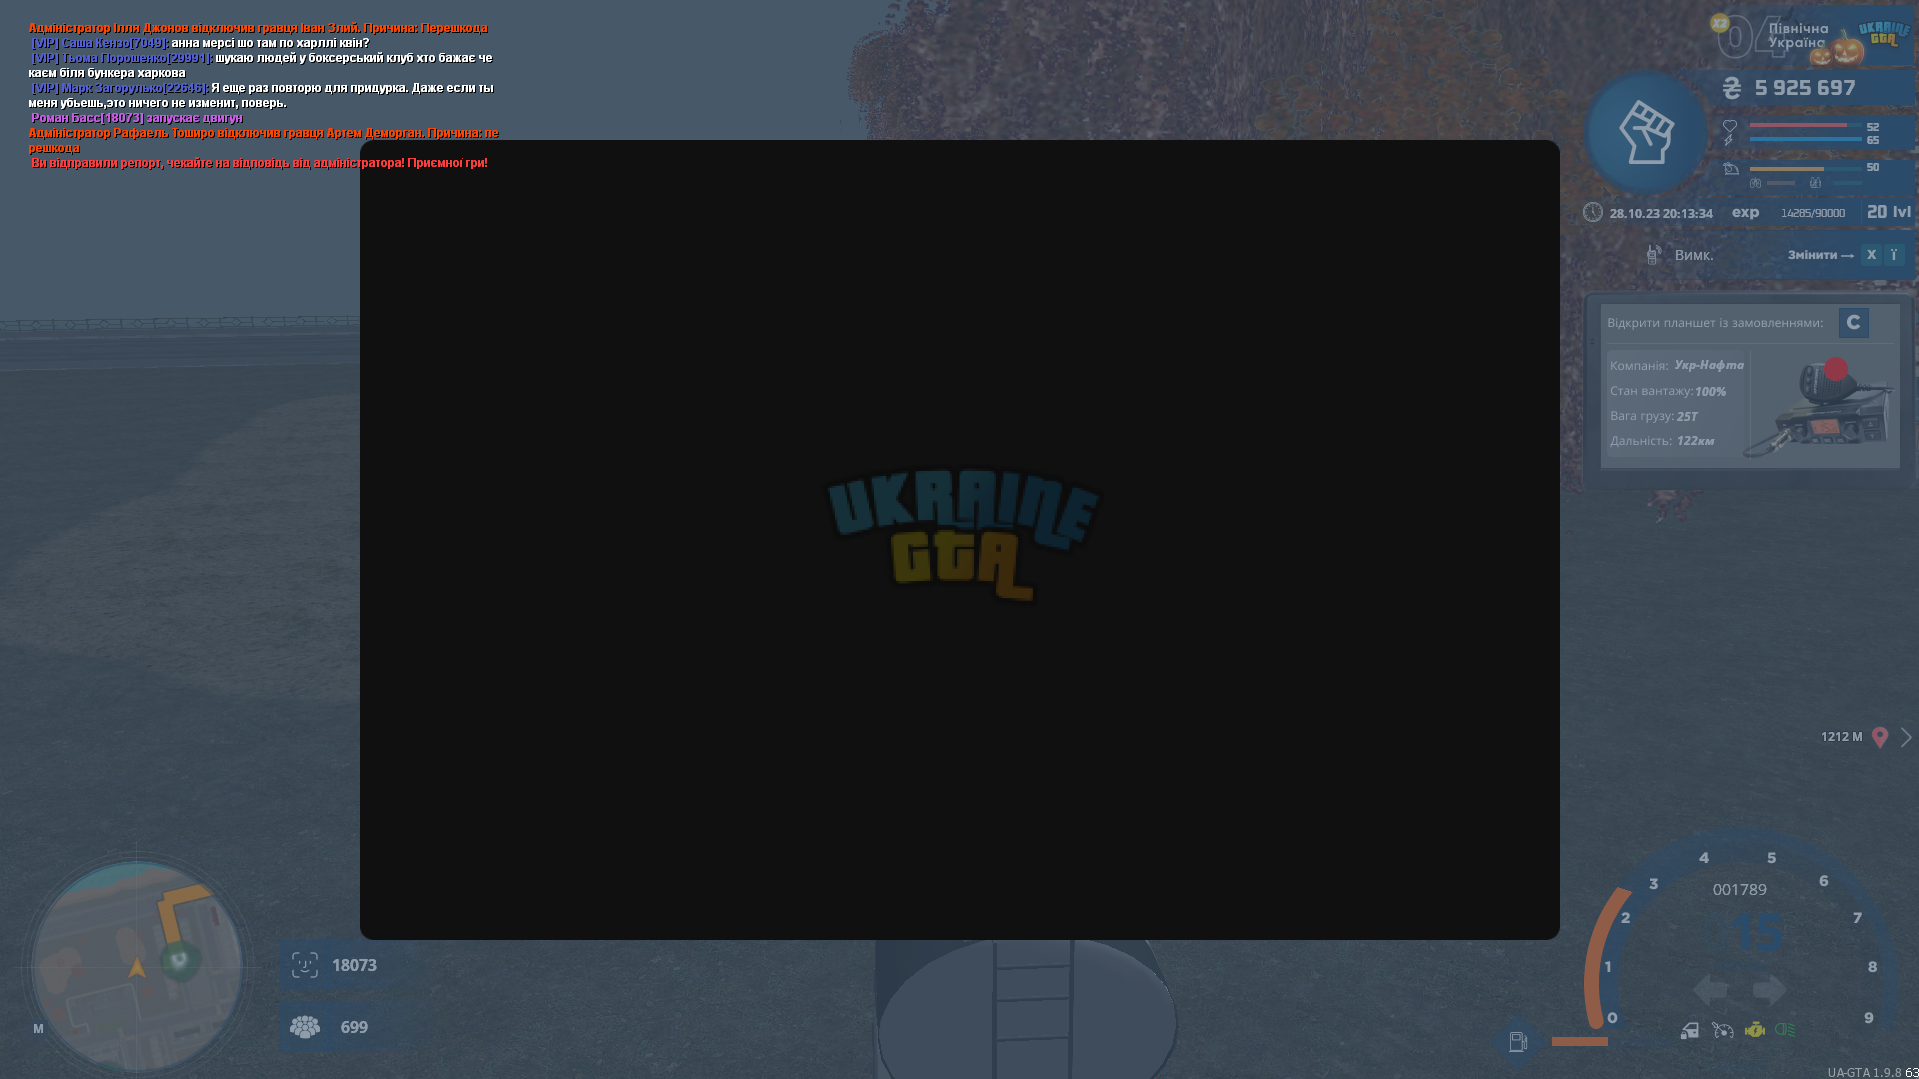The height and width of the screenshot is (1079, 1919).
Task: Click the 'Тьома Порошенко' VIP chat message
Action: (x=260, y=65)
